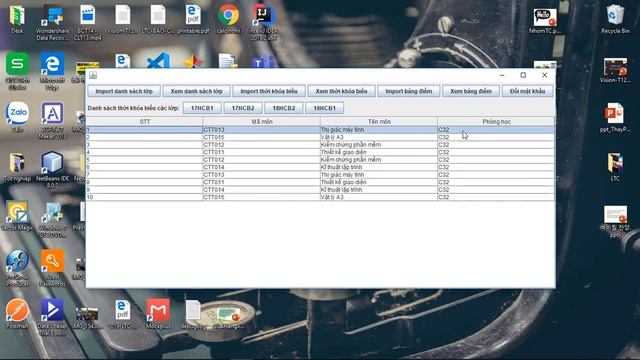The width and height of the screenshot is (640, 360).
Task: Open the Wondershare Data Recovery shortcut
Action: (53, 22)
